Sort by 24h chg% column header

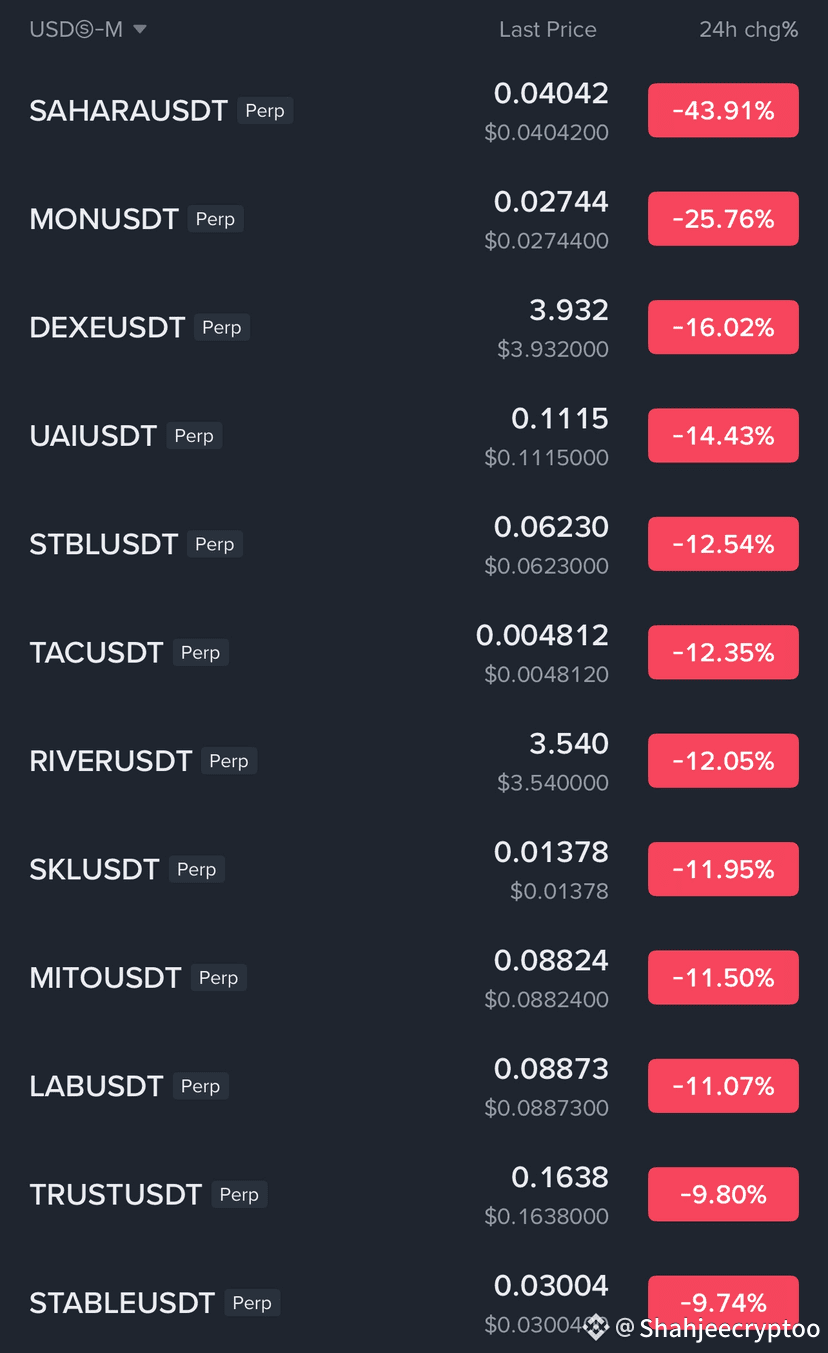tap(748, 30)
